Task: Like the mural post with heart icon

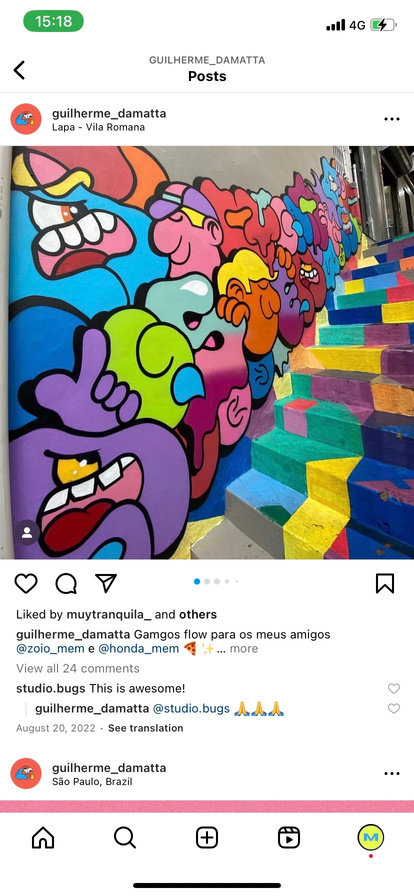Action: [x=26, y=583]
